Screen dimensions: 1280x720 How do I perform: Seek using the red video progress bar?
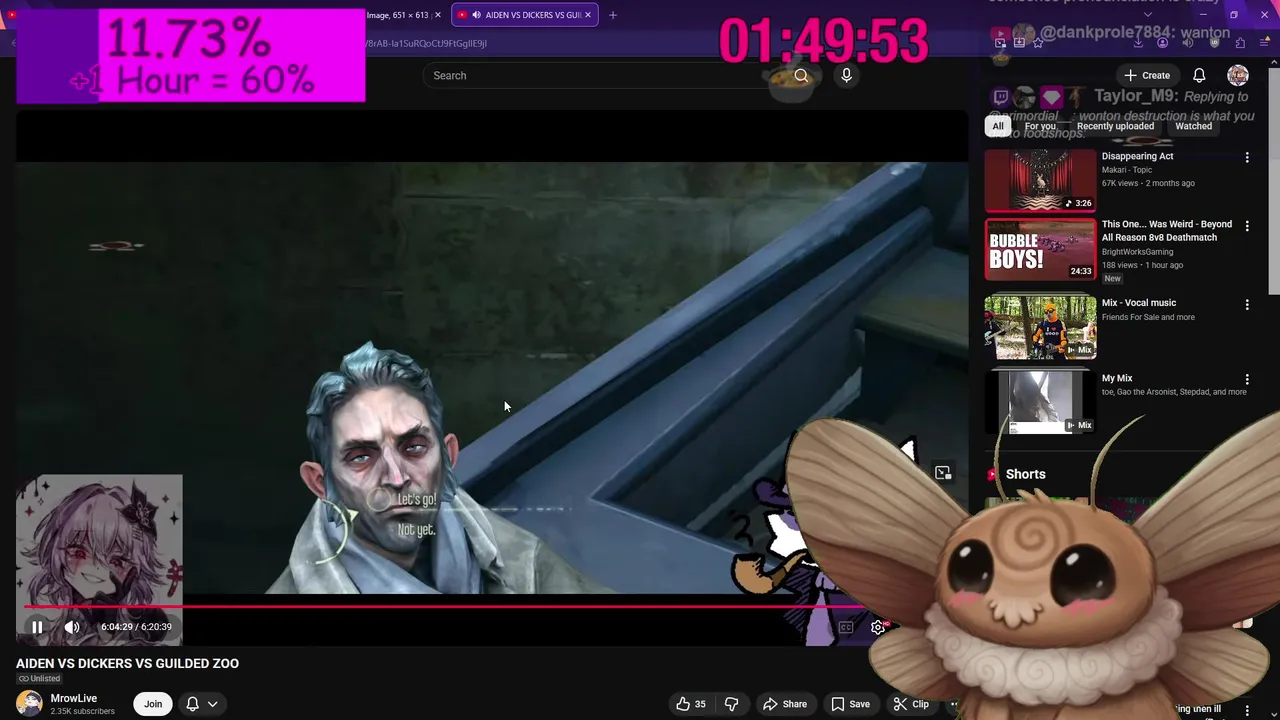tap(445, 606)
